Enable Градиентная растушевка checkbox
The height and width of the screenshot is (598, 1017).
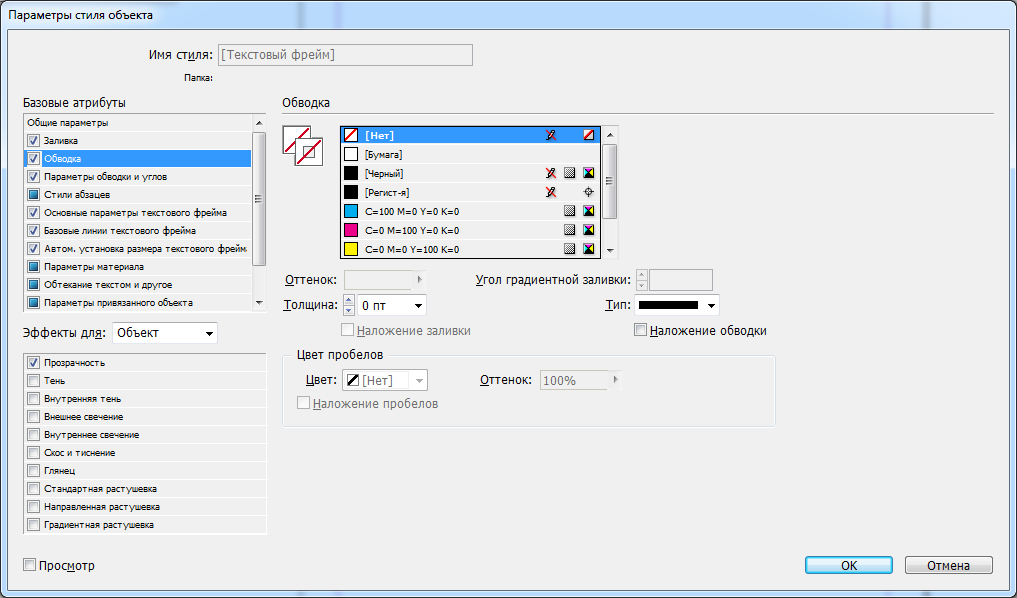click(x=34, y=525)
